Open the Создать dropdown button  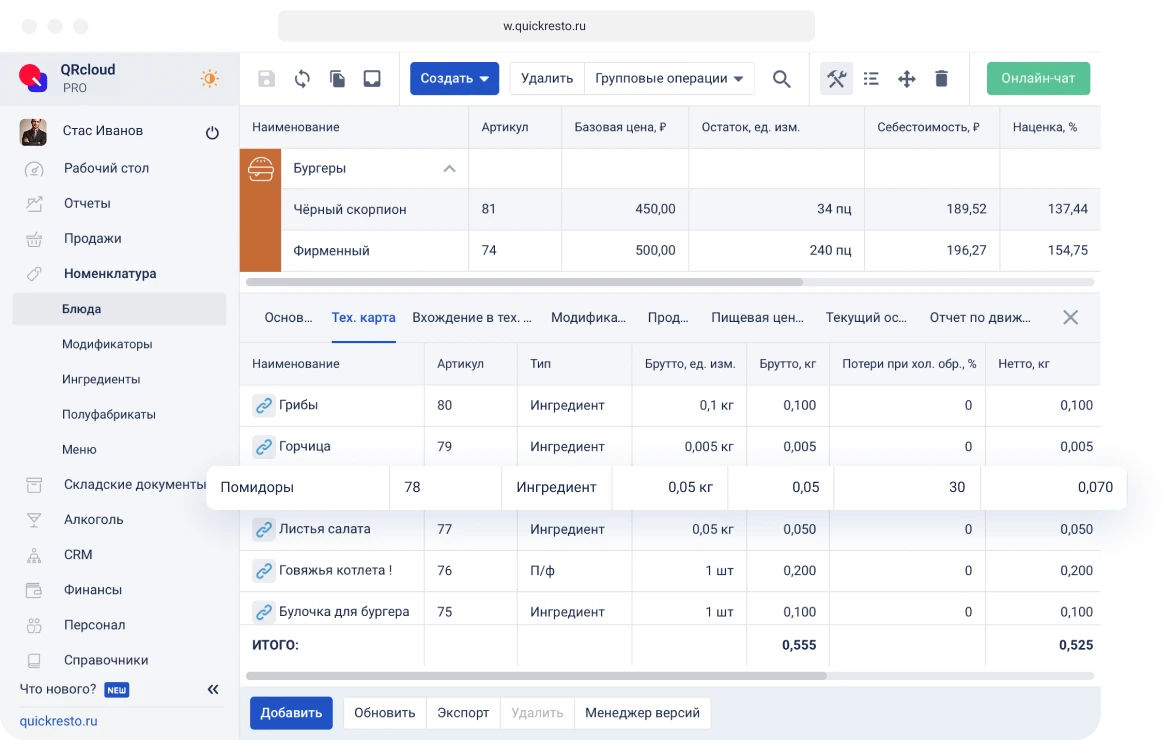[454, 79]
